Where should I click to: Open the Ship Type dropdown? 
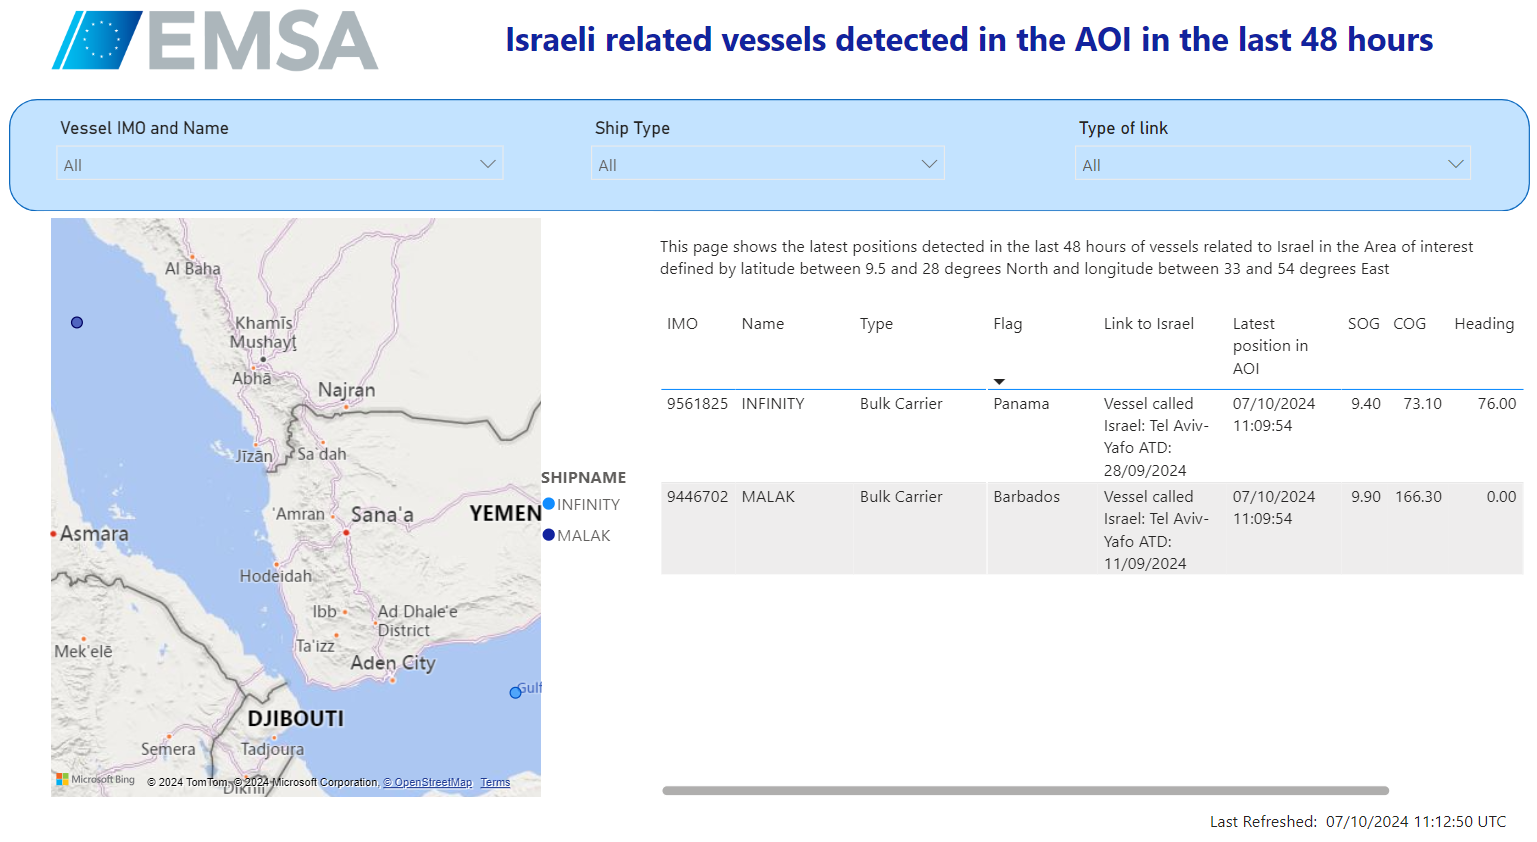click(x=767, y=164)
